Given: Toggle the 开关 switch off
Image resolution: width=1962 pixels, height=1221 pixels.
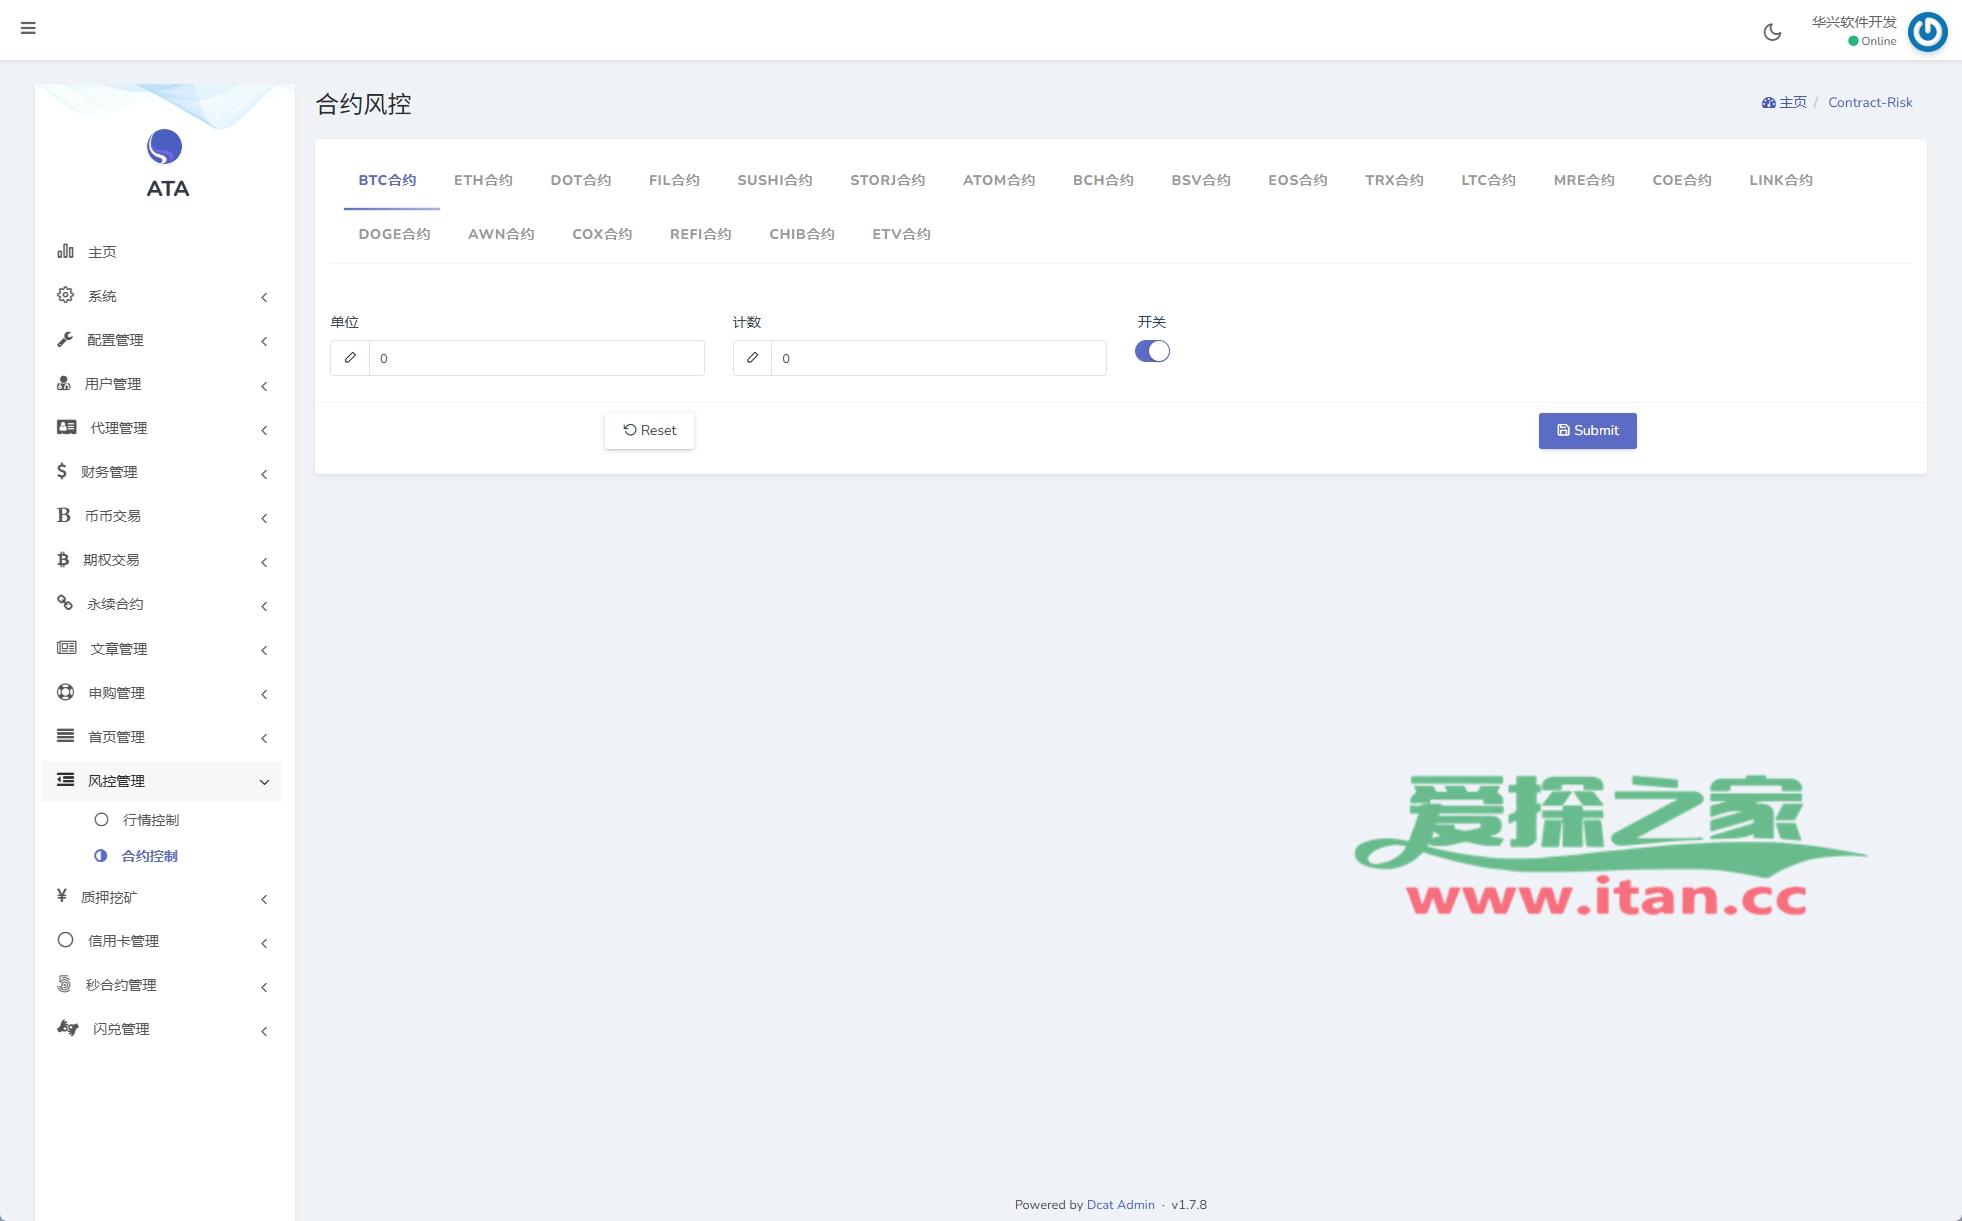Looking at the screenshot, I should coord(1152,351).
